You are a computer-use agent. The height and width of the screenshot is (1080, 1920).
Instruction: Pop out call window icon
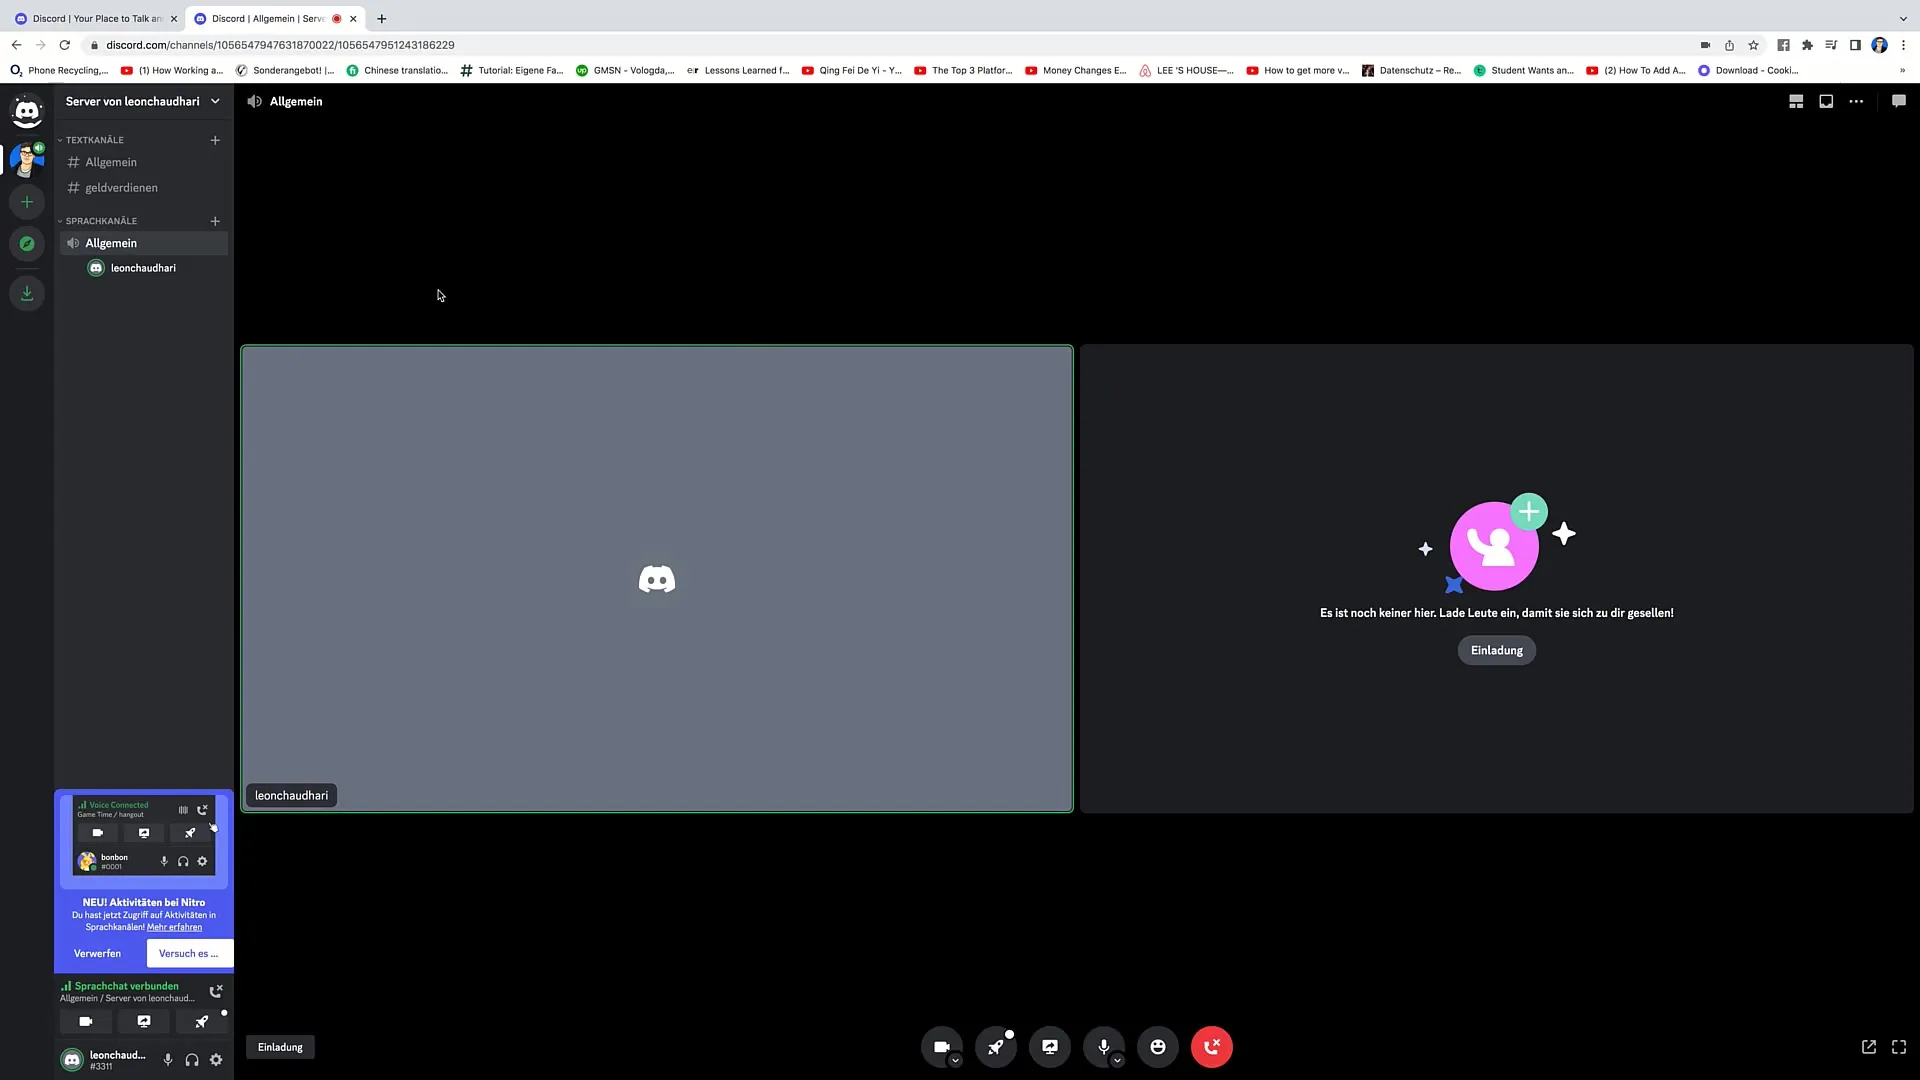1869,1047
